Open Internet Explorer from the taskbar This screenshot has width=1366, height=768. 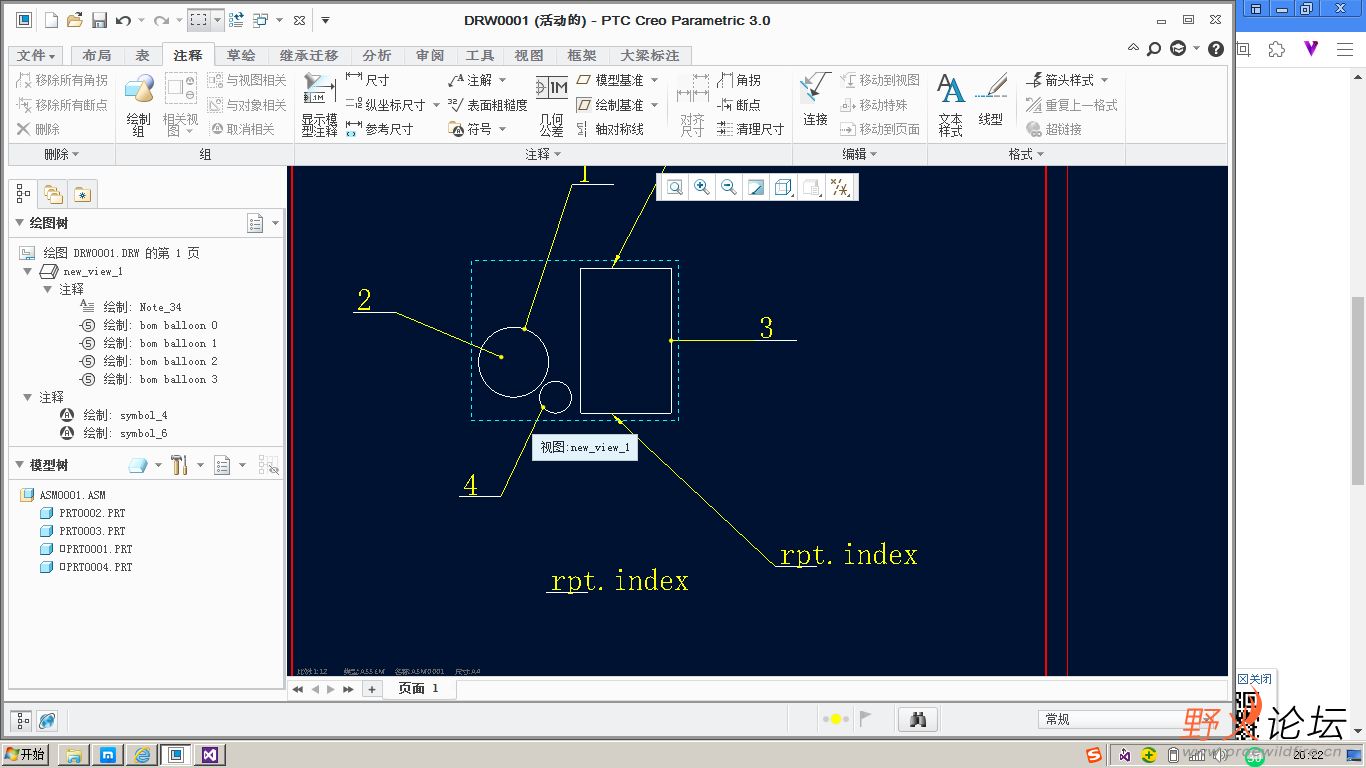[142, 755]
